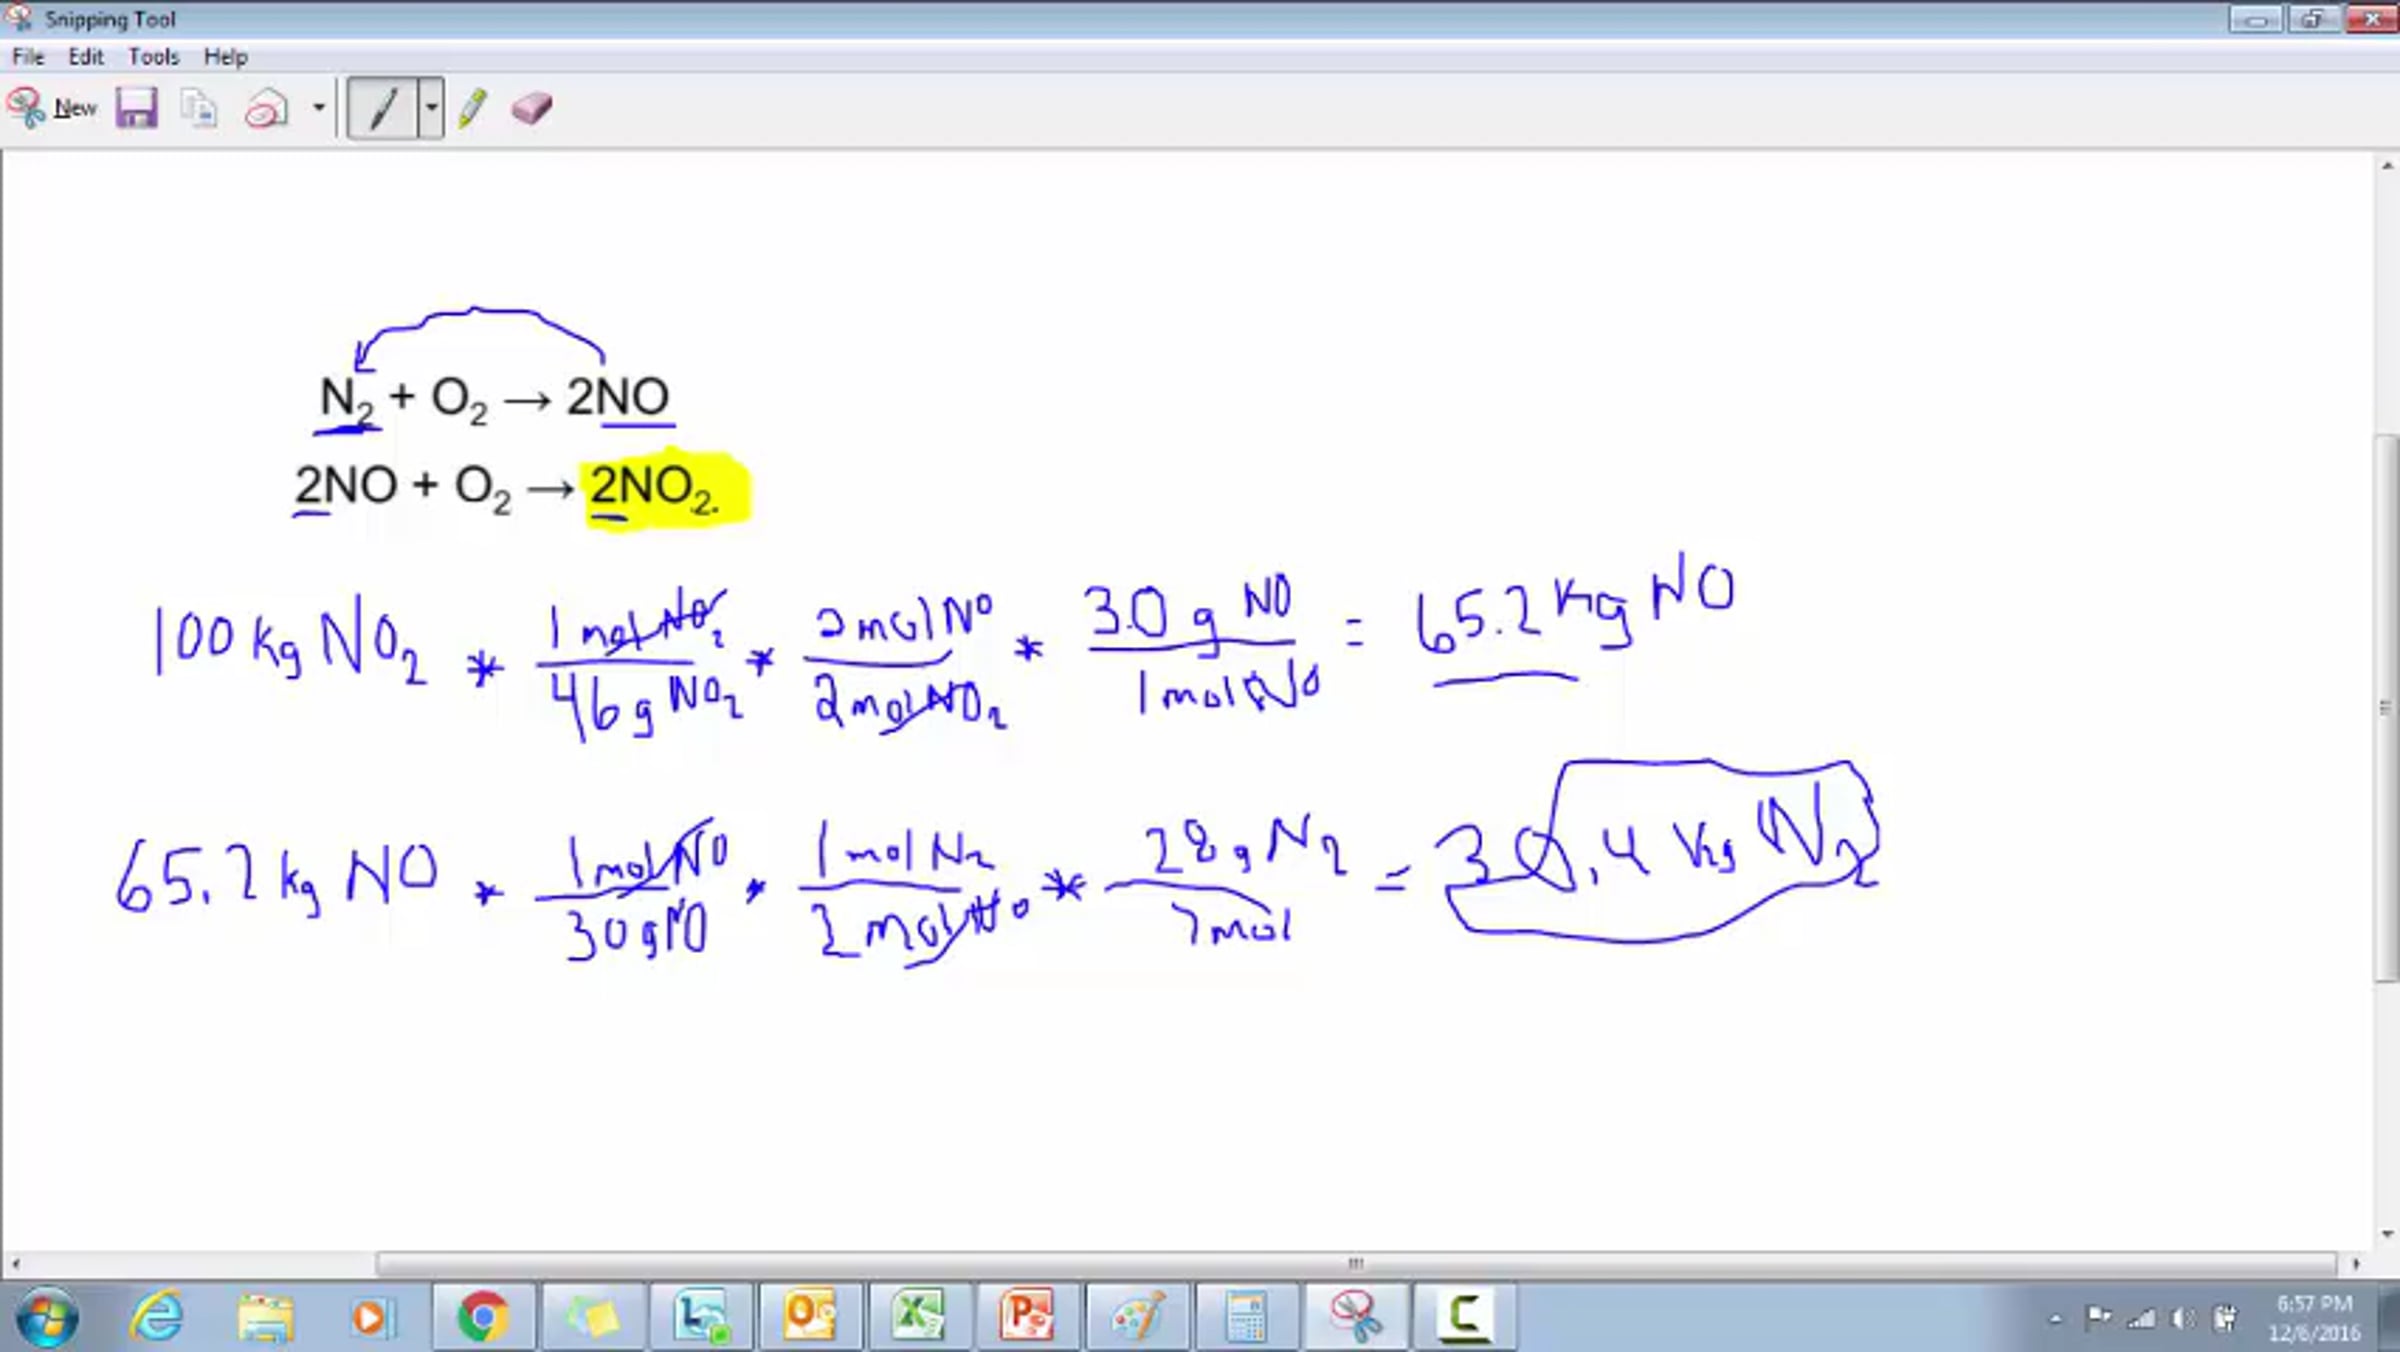Click the Send Snip envelope icon
This screenshot has height=1352, width=2400.
click(x=266, y=108)
